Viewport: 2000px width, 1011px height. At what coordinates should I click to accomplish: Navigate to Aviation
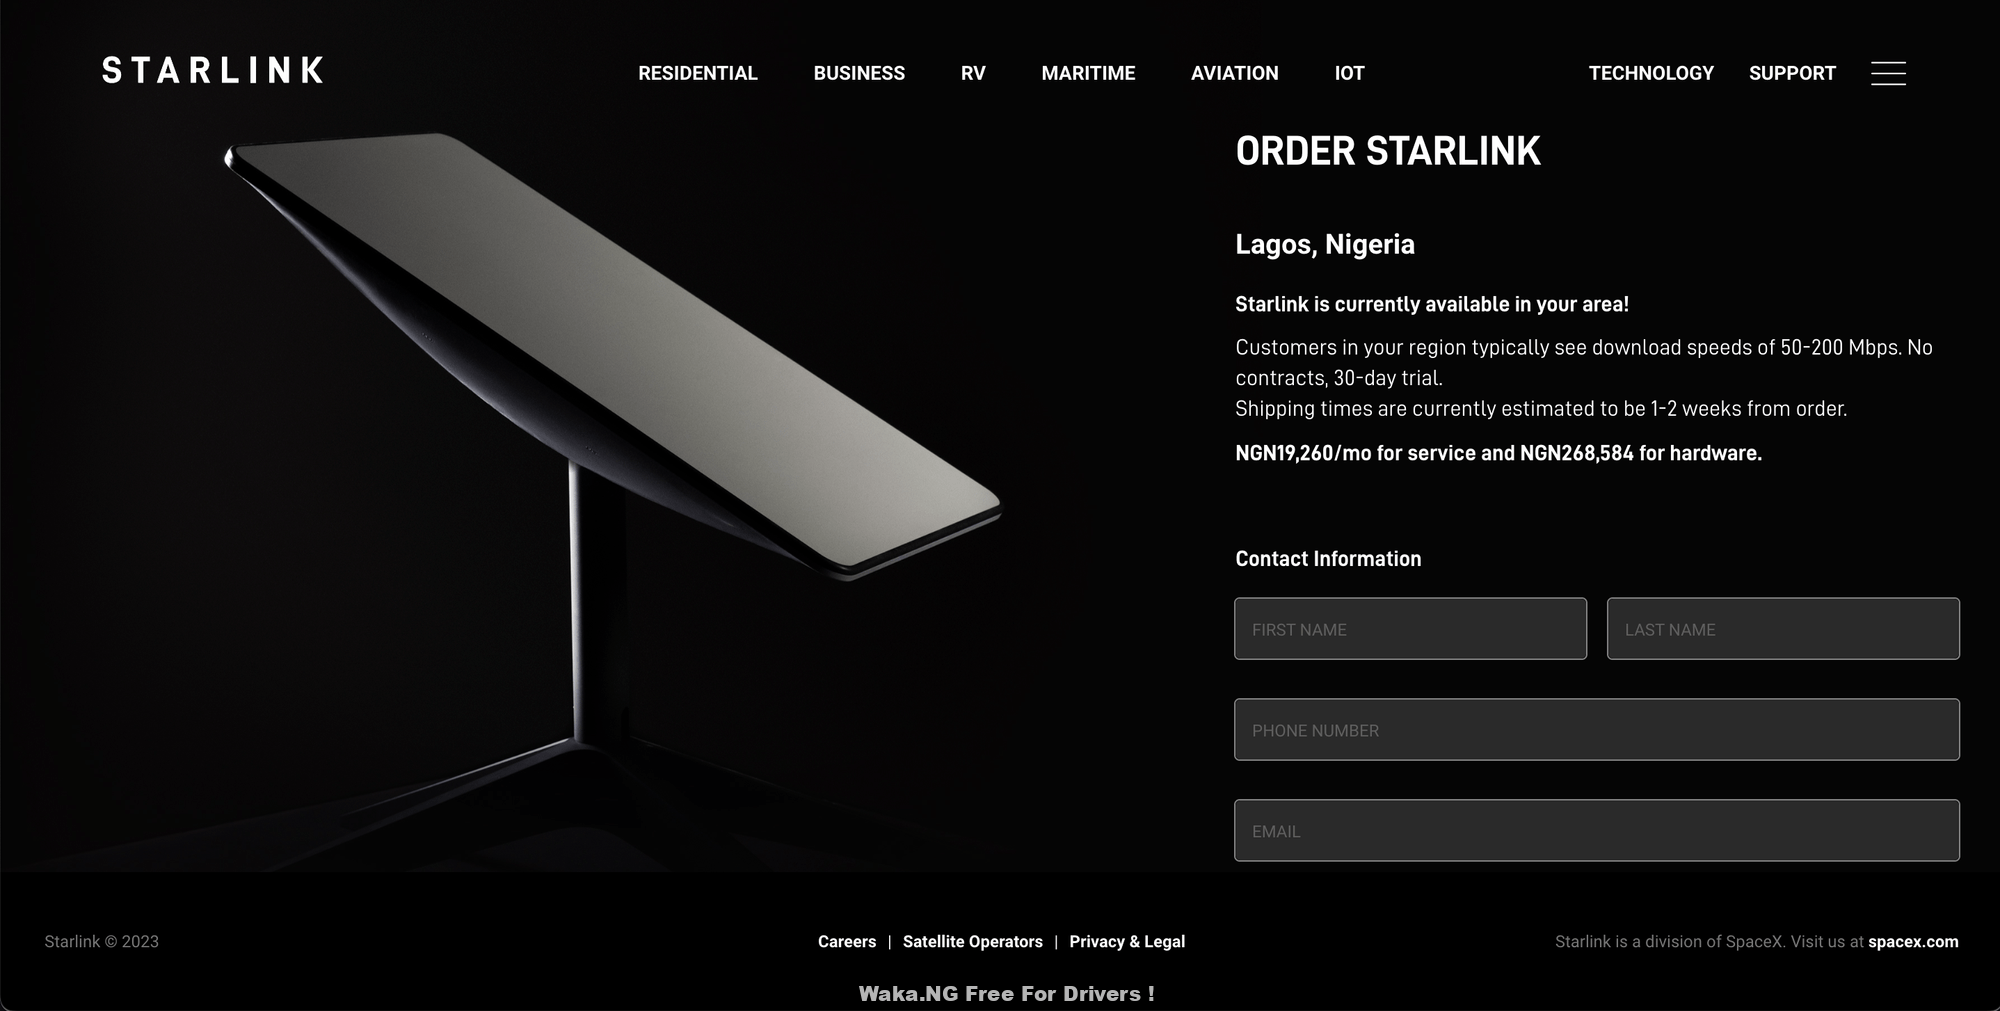(1234, 73)
